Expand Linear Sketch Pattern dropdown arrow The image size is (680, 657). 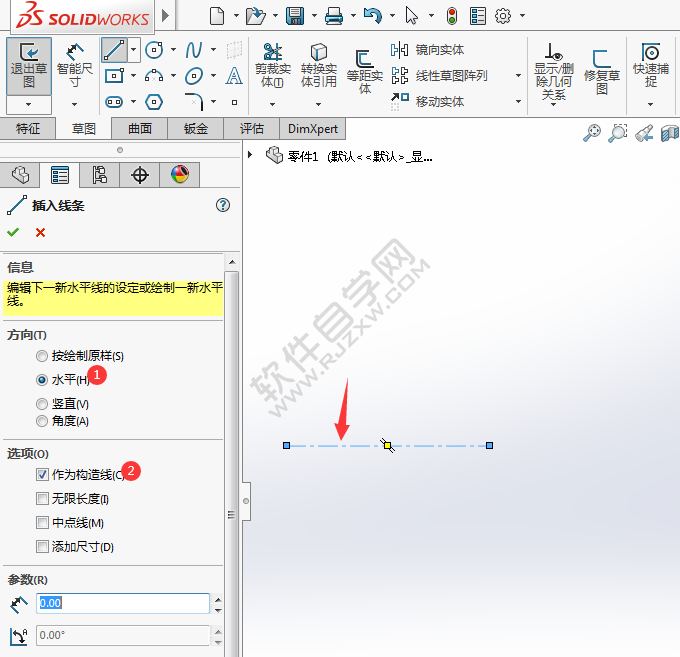point(518,76)
